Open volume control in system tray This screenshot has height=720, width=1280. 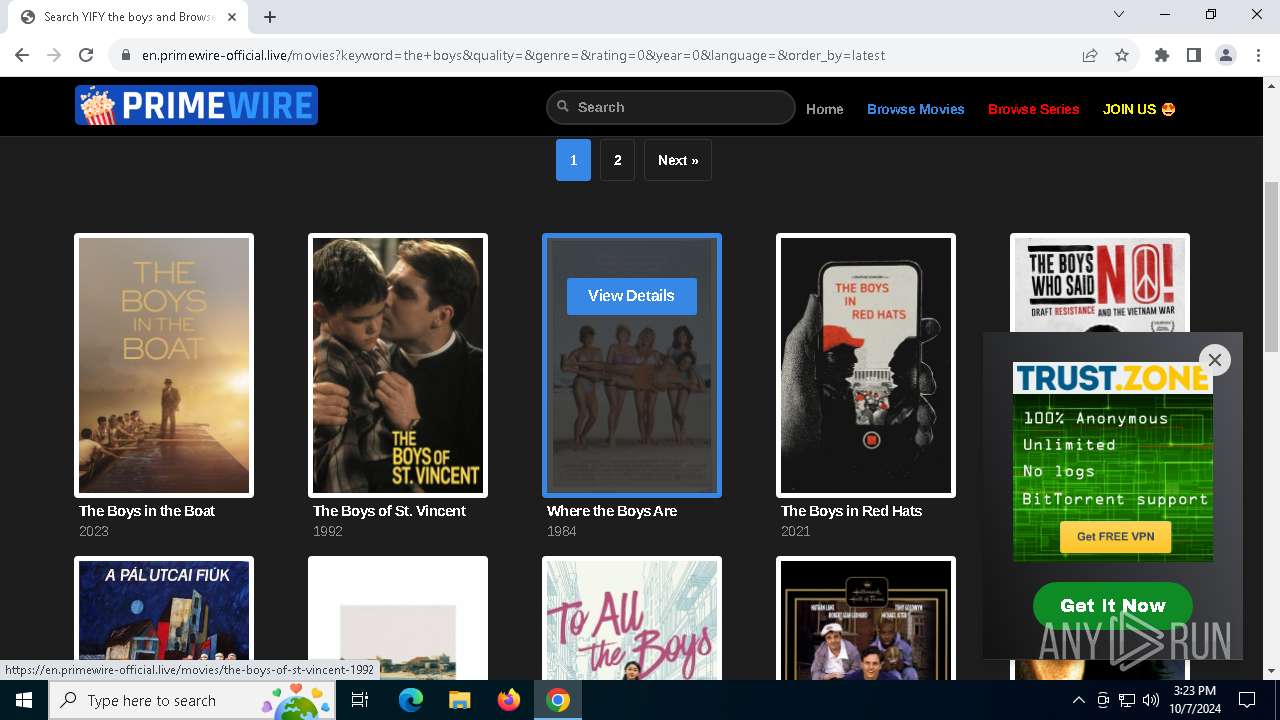click(1151, 700)
